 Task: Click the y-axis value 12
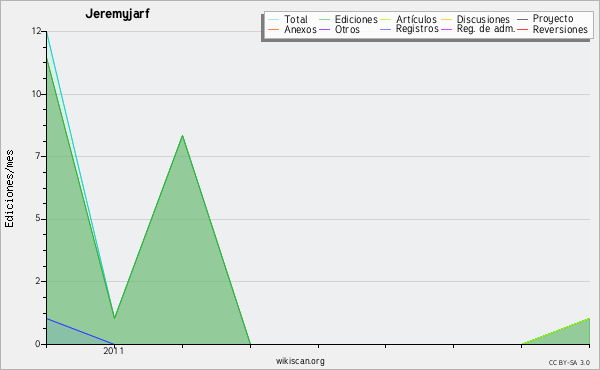(36, 31)
